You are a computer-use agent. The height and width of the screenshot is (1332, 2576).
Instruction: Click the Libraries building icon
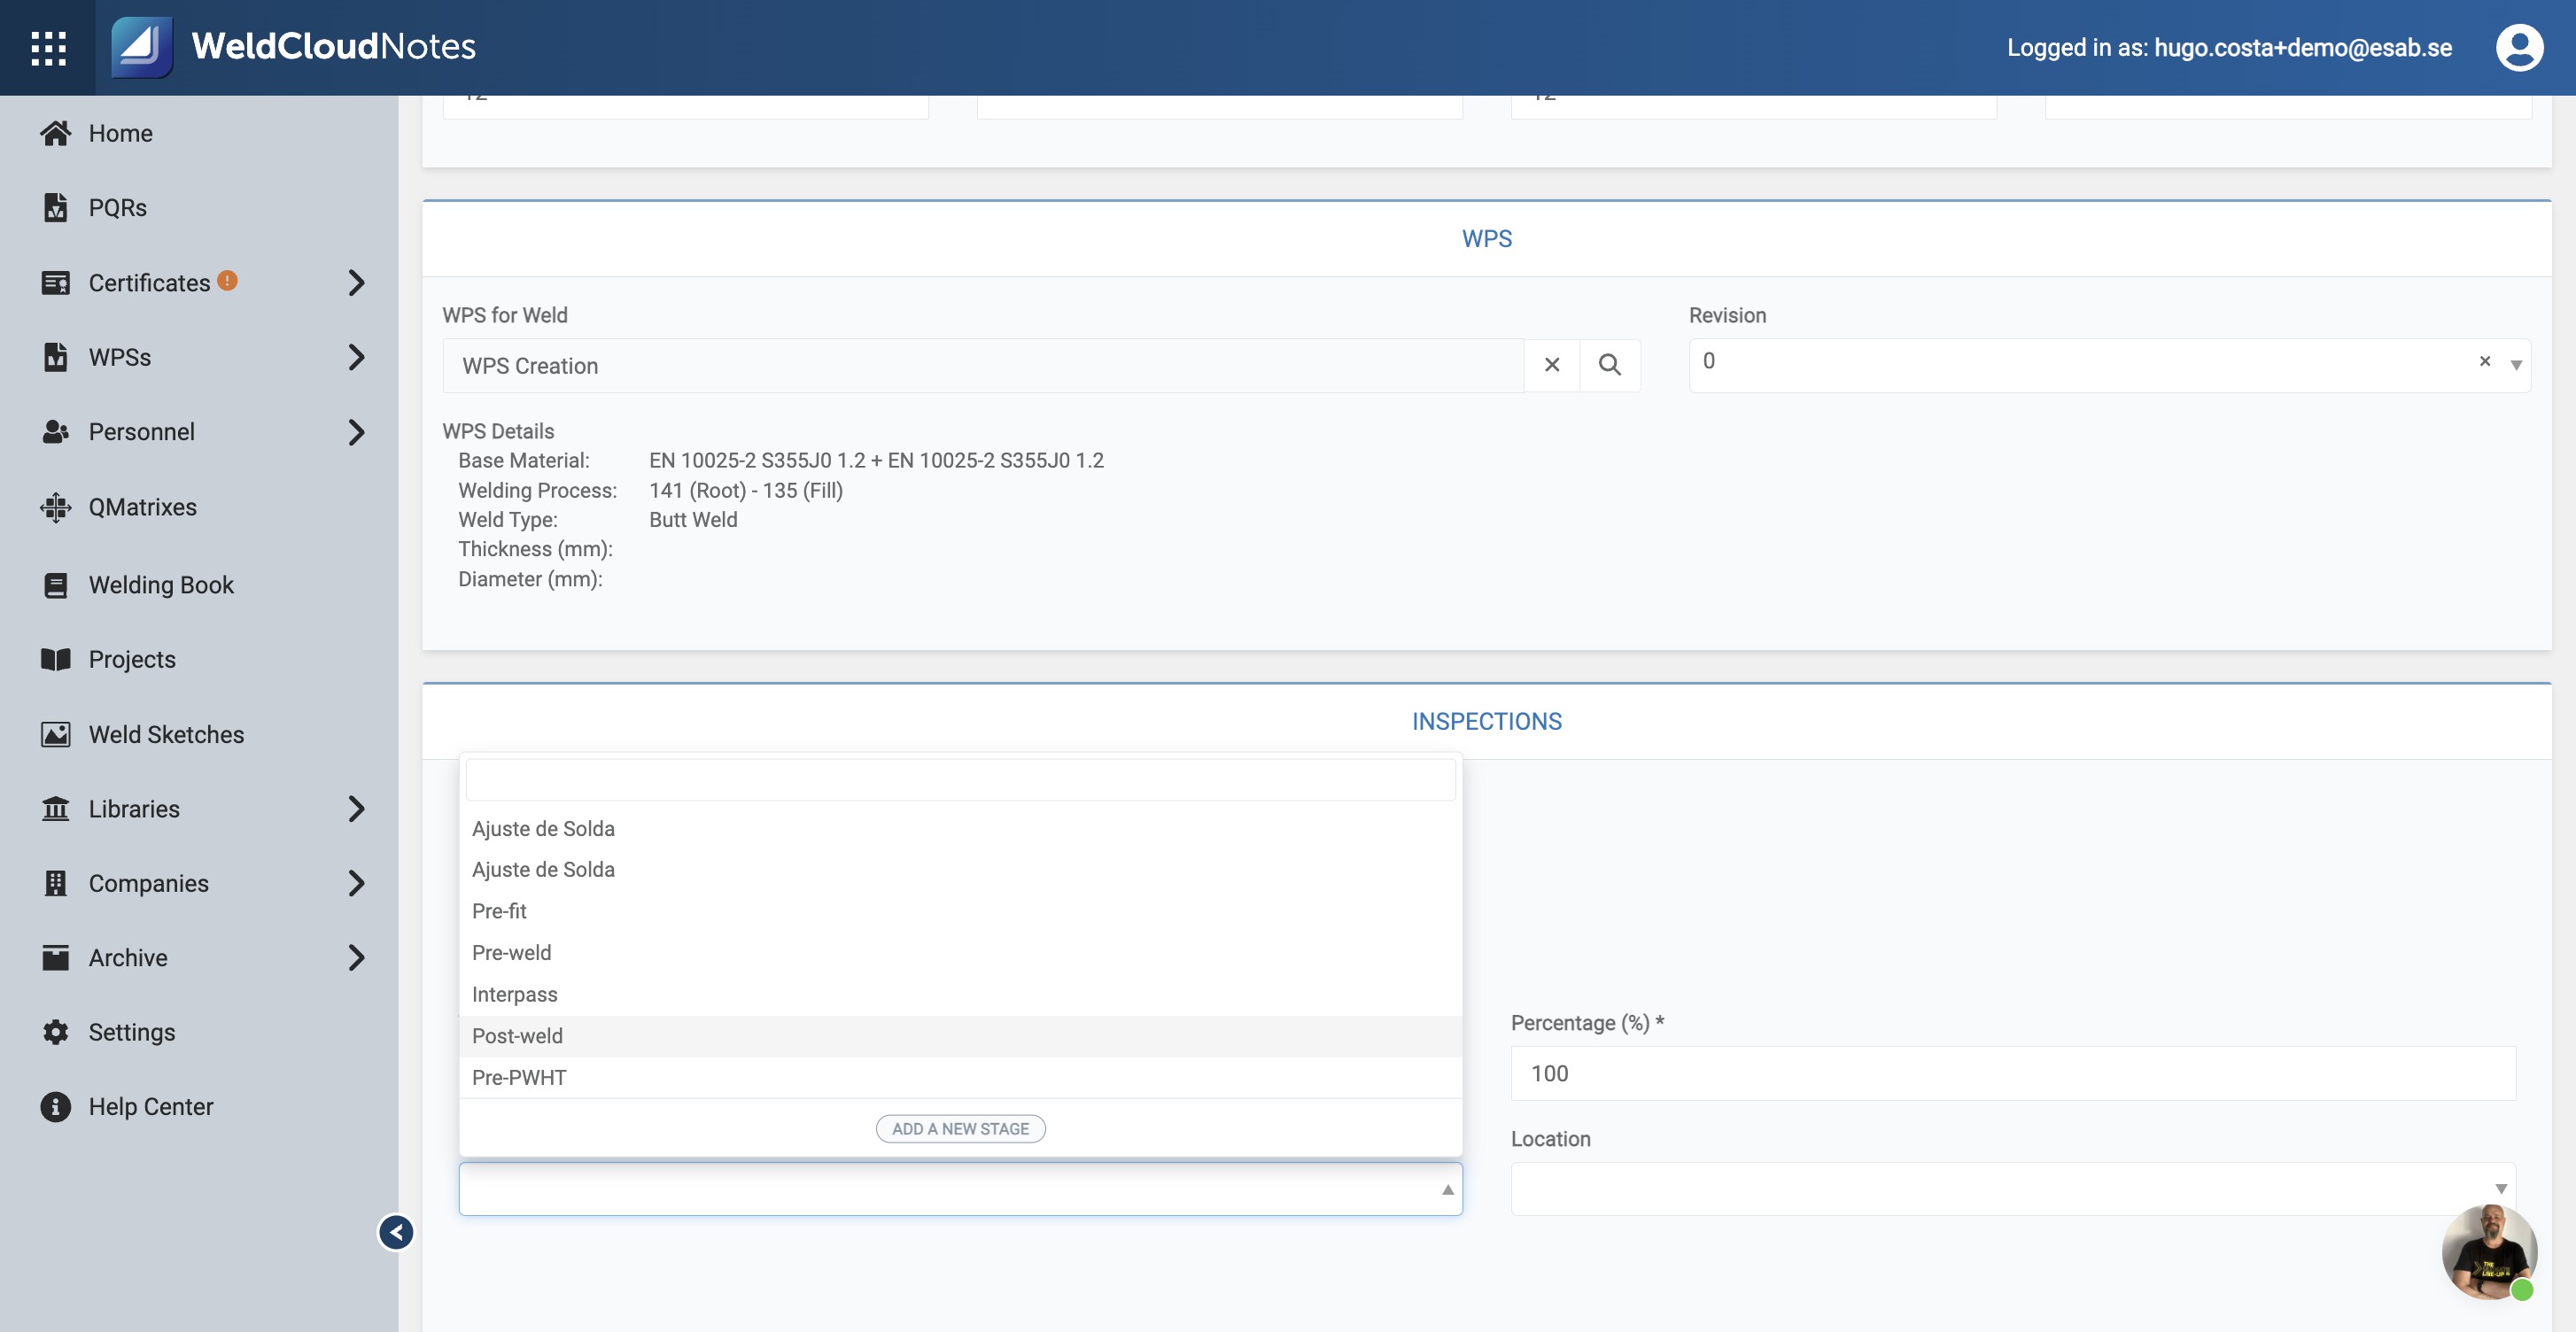(56, 808)
